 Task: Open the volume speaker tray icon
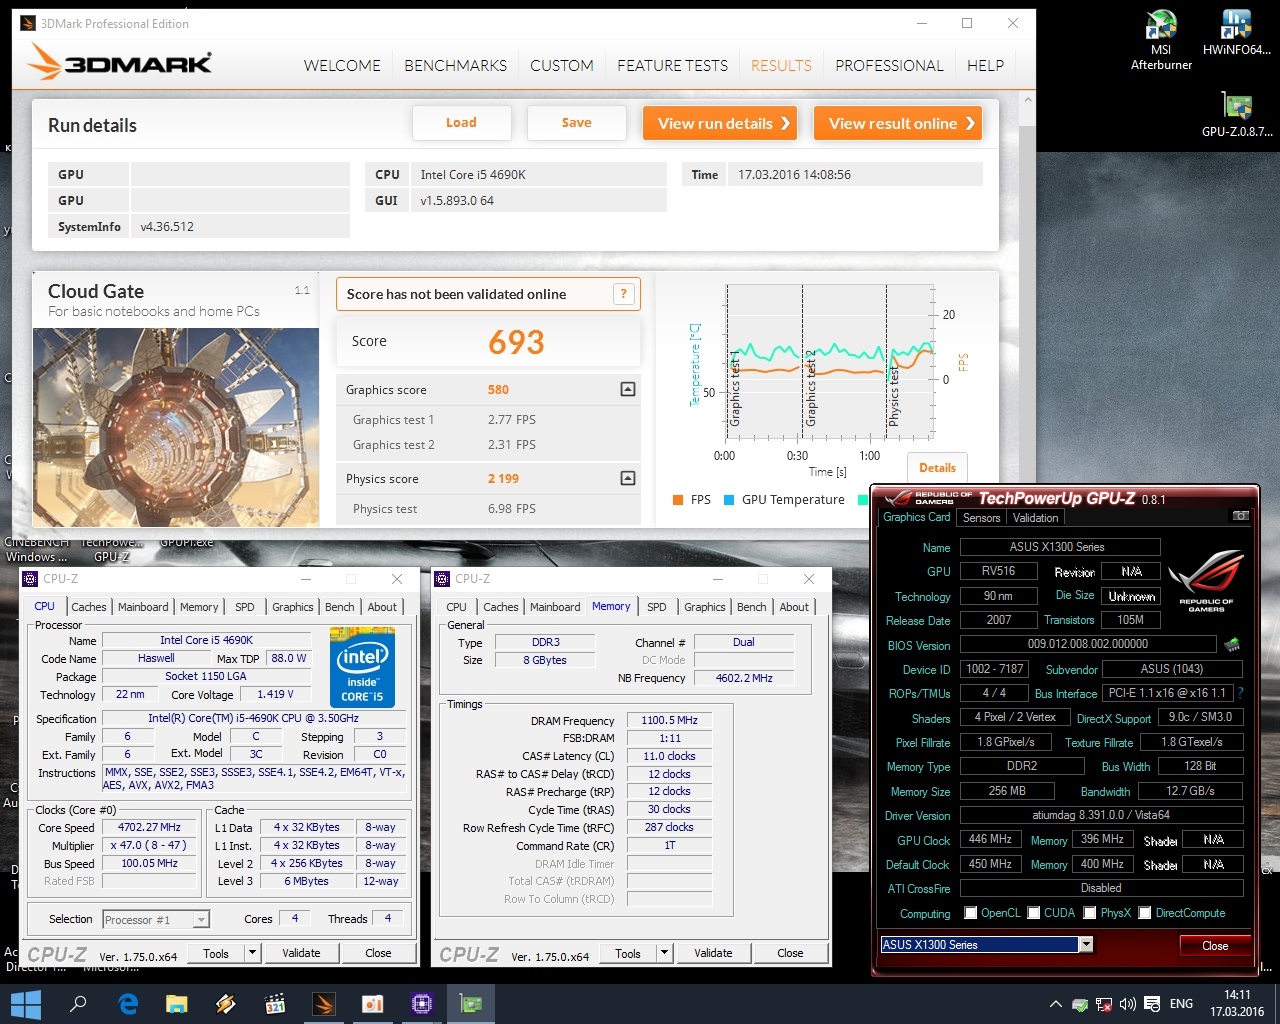[1128, 1004]
